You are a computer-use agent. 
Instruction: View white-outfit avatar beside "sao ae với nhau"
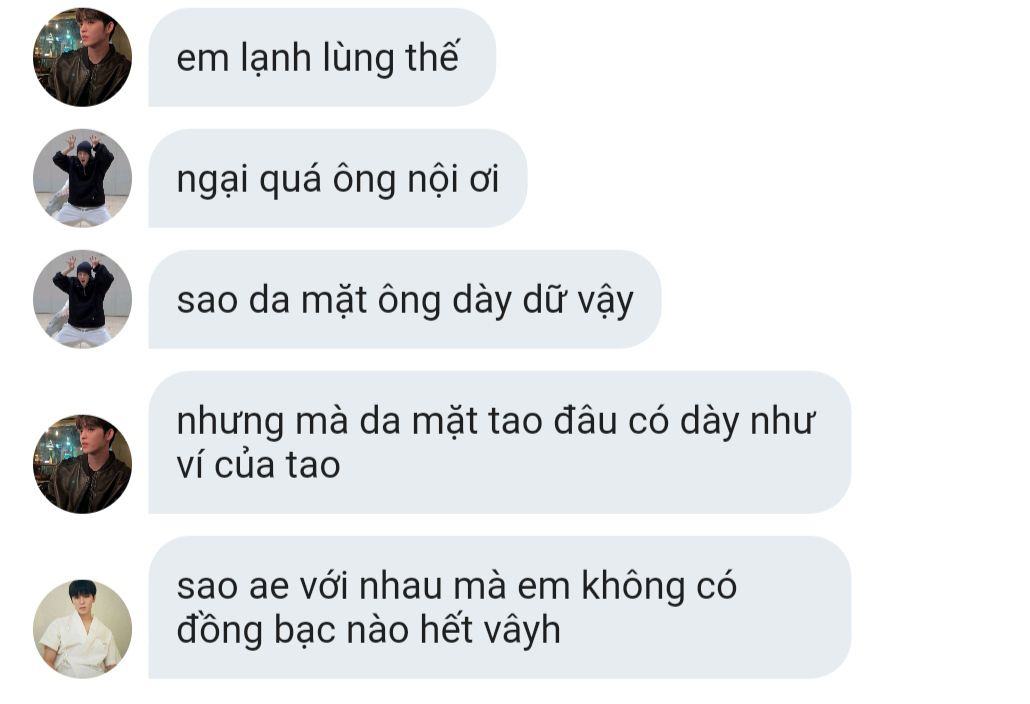pyautogui.click(x=82, y=628)
